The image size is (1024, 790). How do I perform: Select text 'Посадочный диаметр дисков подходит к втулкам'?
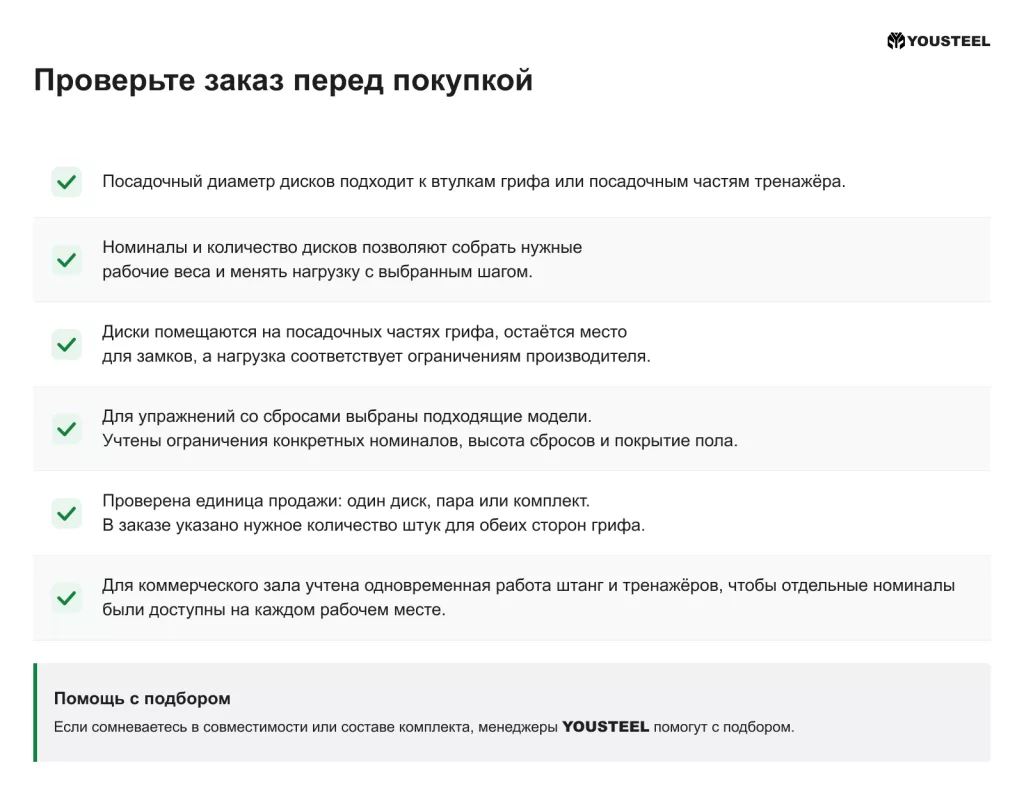coord(299,182)
